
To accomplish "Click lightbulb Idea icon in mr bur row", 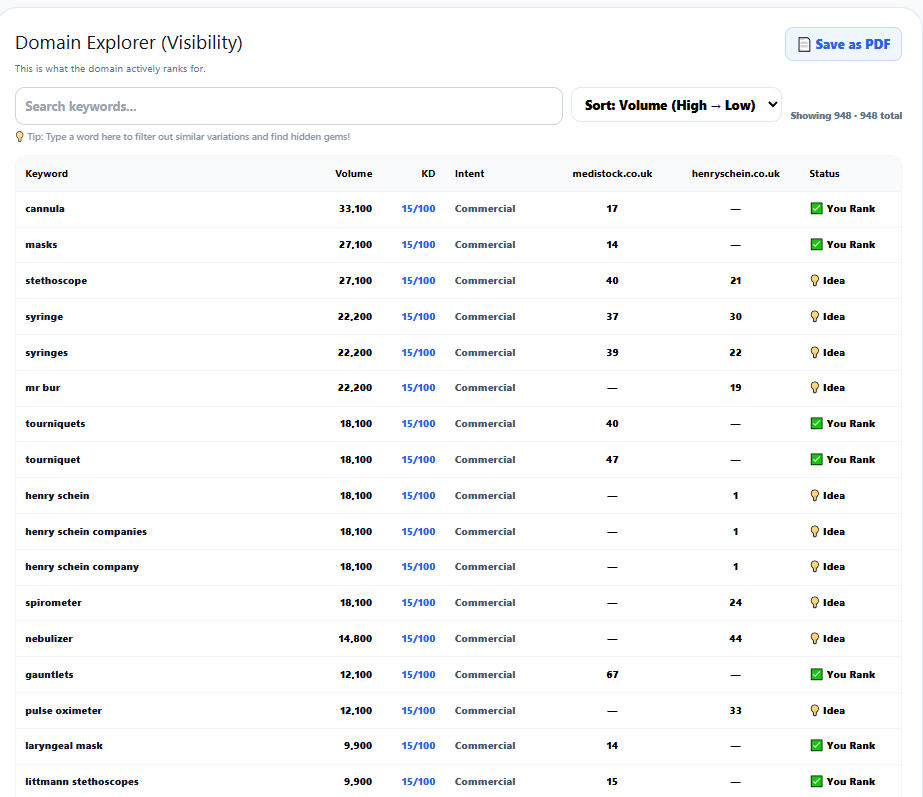I will (x=815, y=387).
